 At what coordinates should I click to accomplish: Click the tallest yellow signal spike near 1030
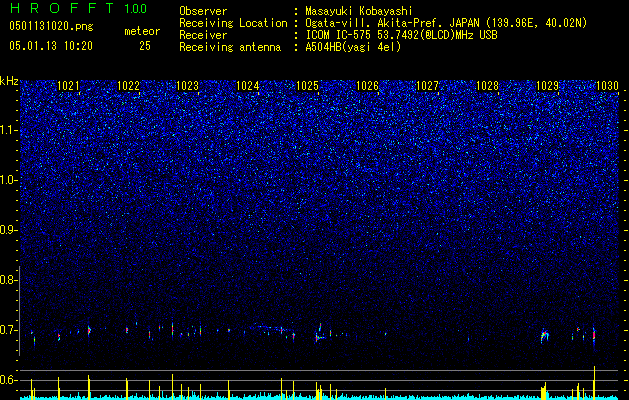595,382
